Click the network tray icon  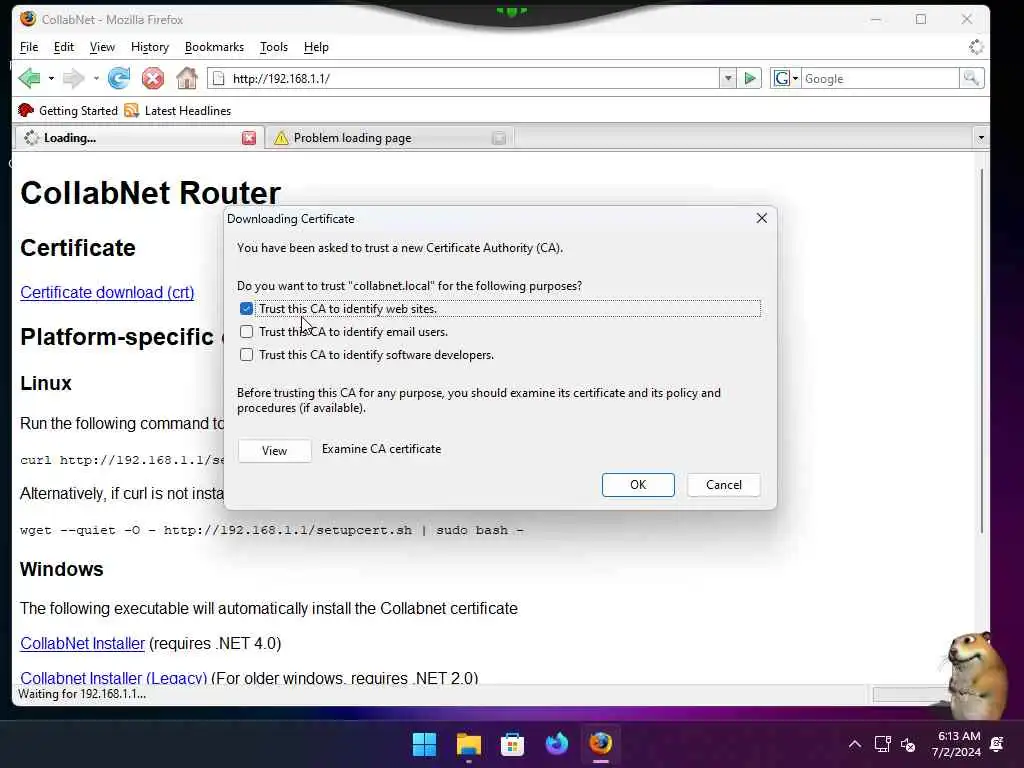tap(882, 744)
